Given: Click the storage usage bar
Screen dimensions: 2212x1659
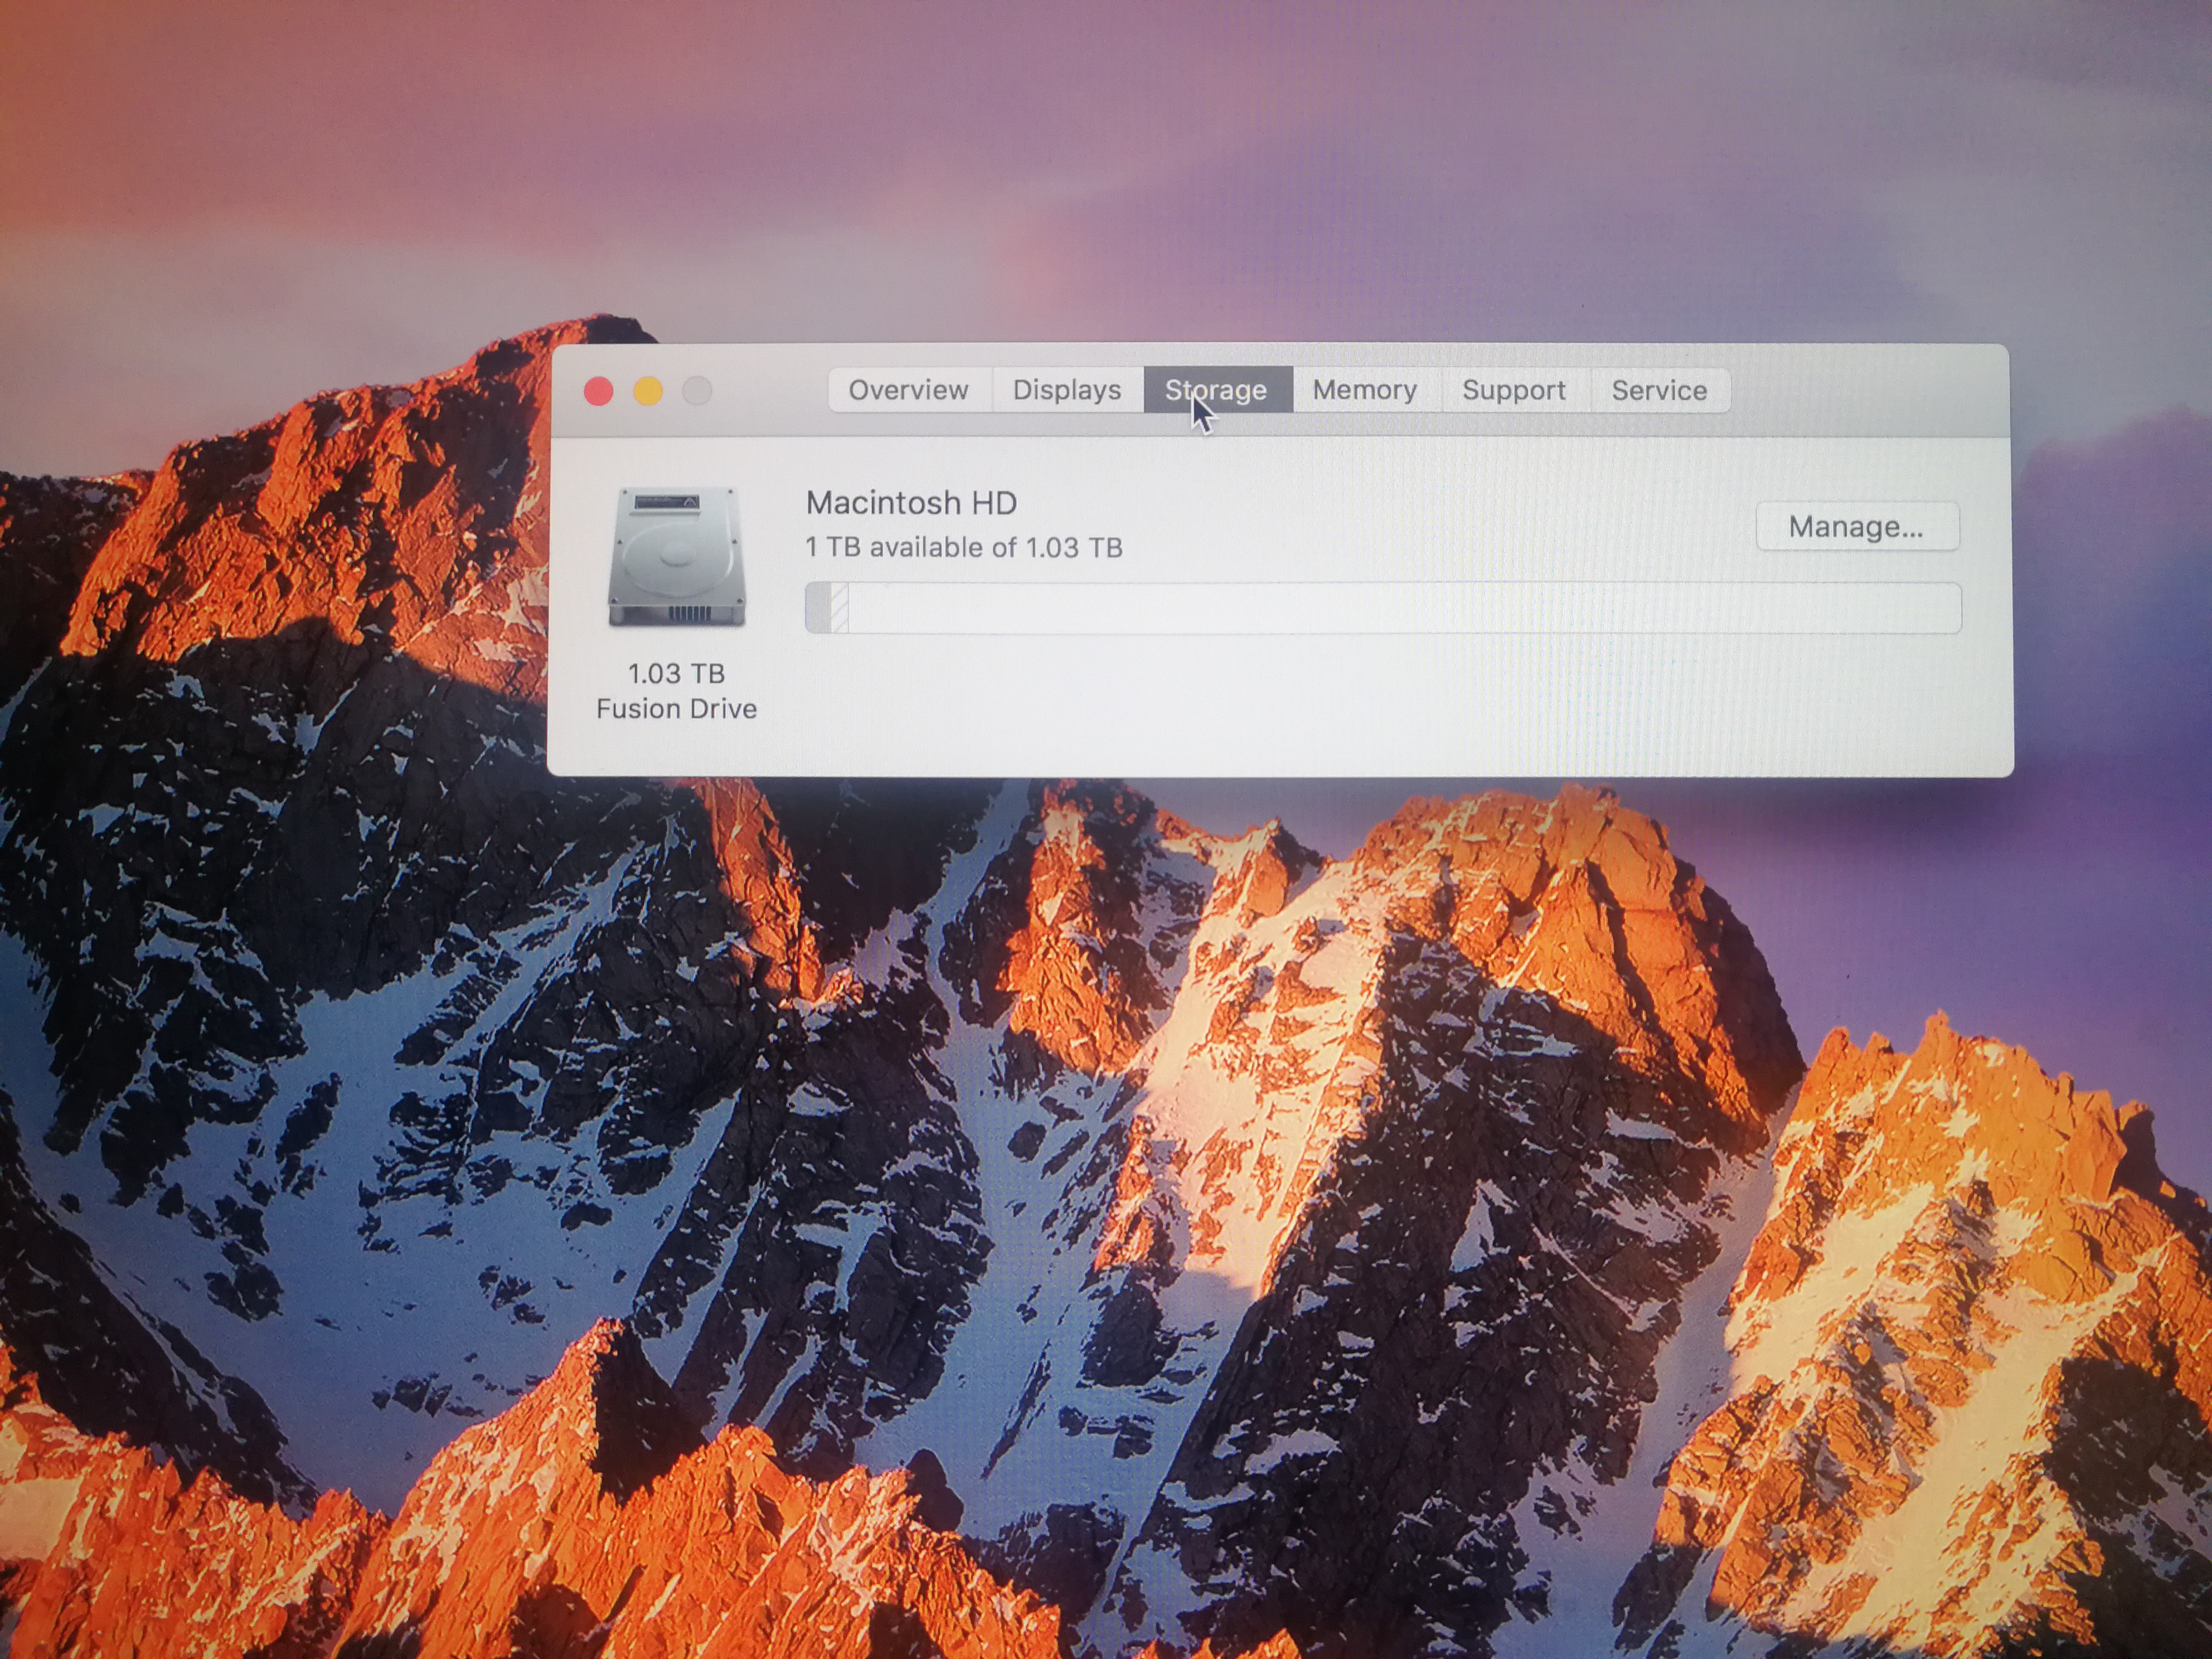Looking at the screenshot, I should point(1383,608).
